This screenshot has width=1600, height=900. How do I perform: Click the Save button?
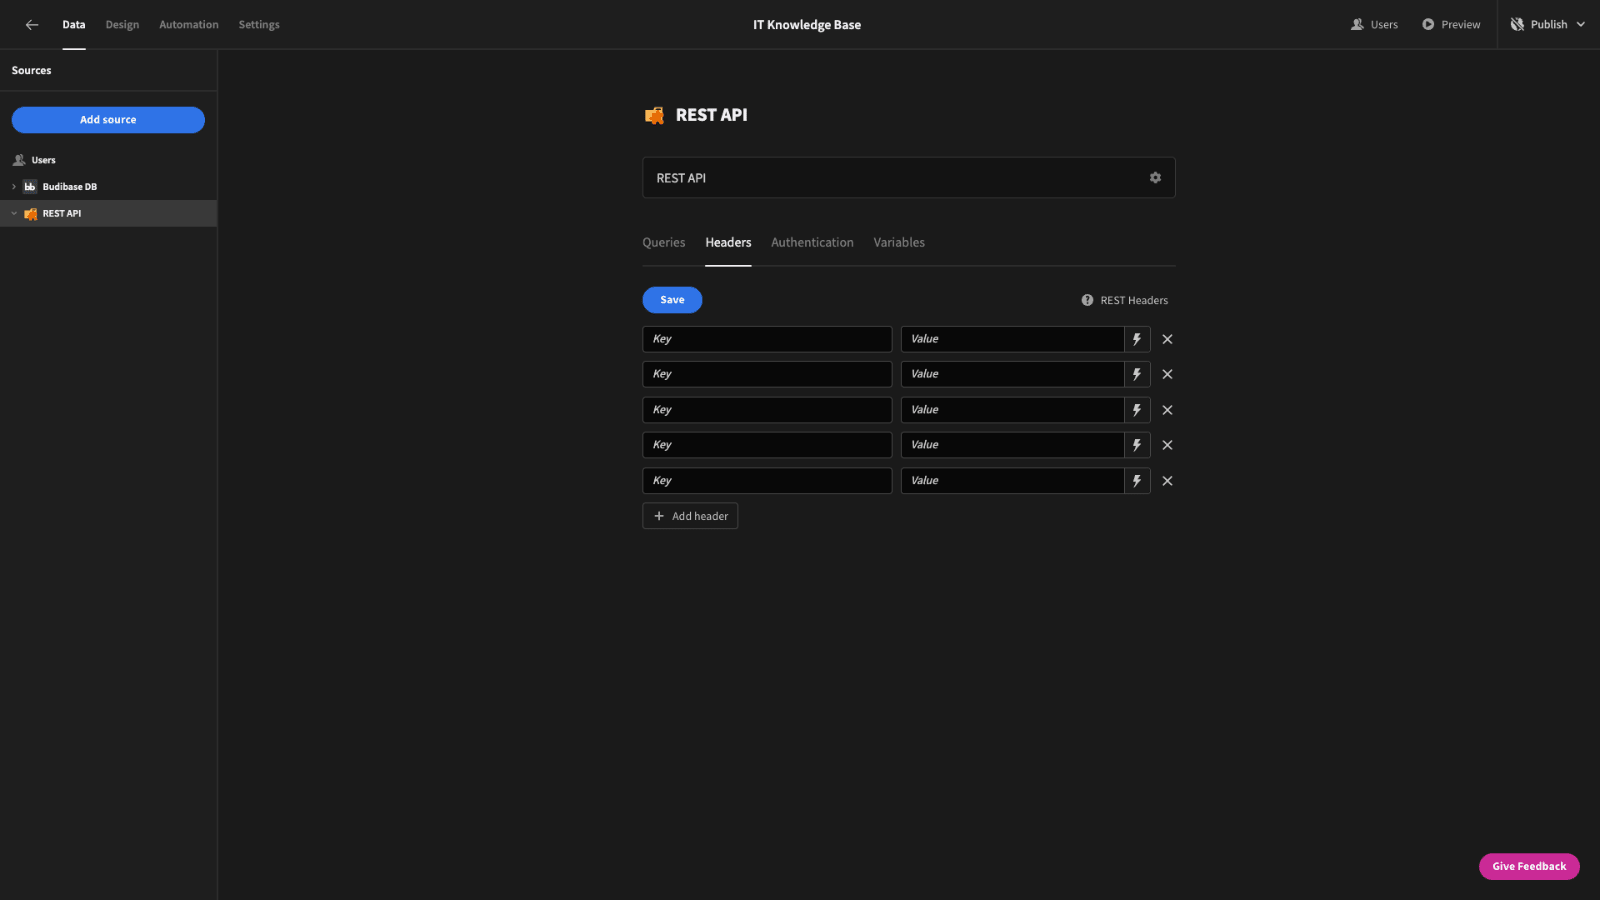672,300
